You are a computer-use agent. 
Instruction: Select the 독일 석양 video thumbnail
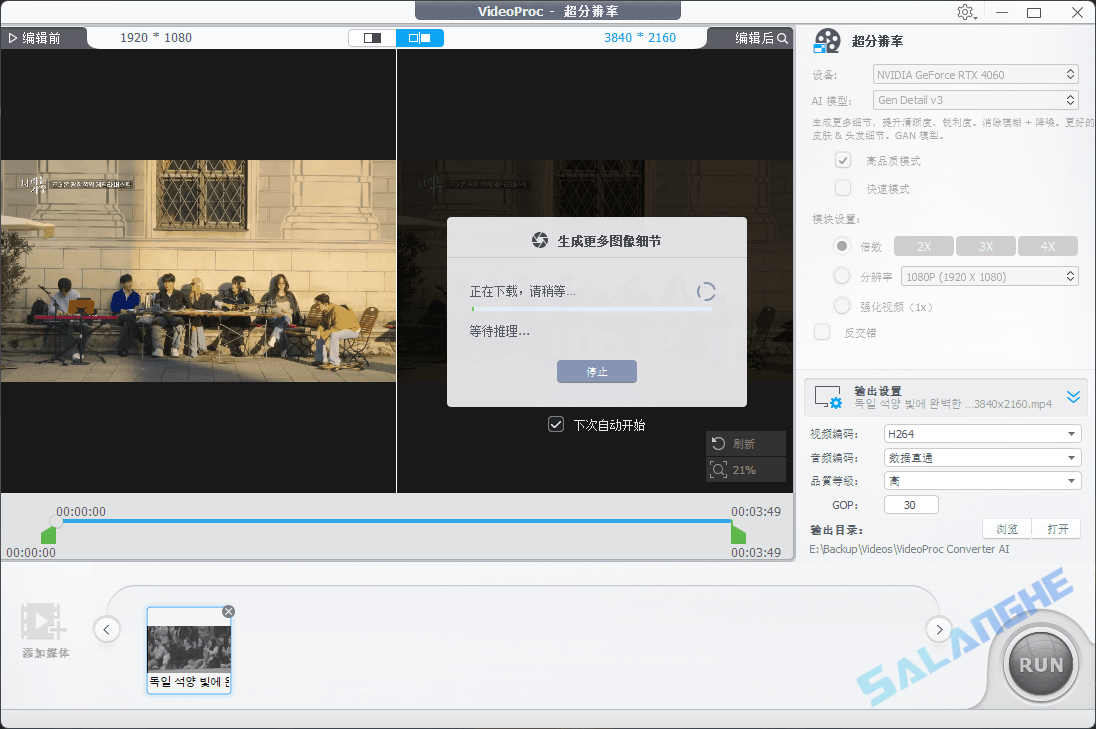pos(189,648)
